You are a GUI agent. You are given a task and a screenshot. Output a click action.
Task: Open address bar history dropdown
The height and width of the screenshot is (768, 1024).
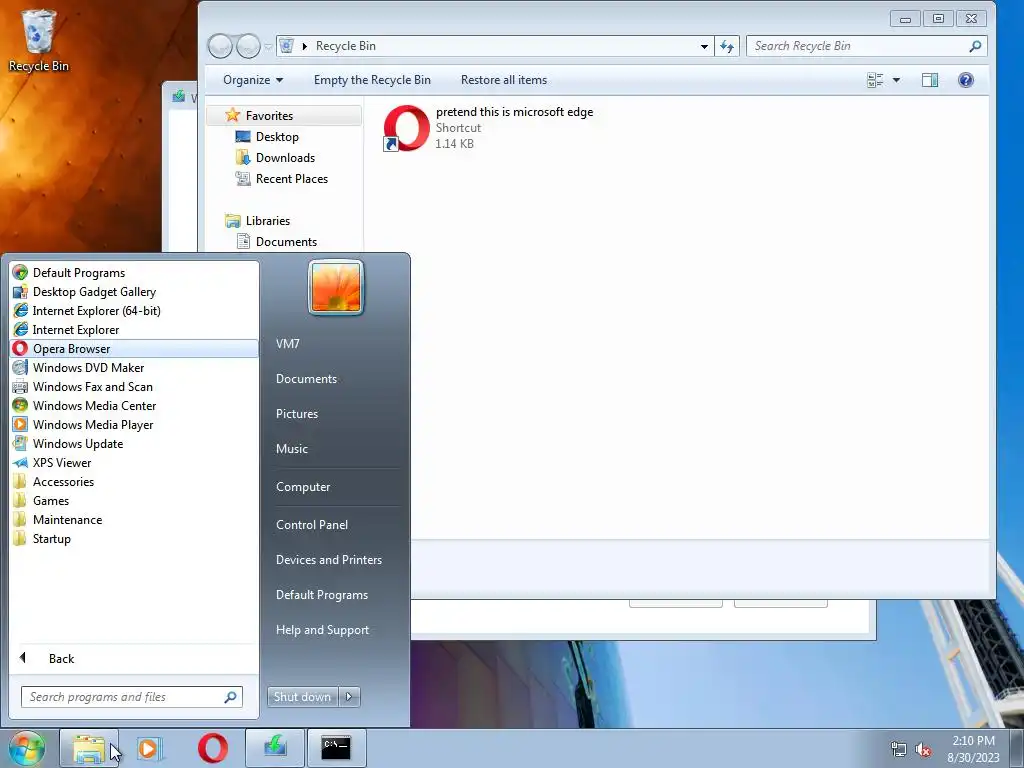point(704,46)
